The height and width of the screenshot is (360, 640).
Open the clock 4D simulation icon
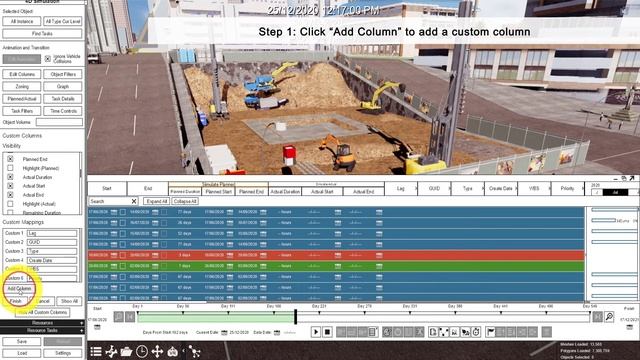[142, 351]
